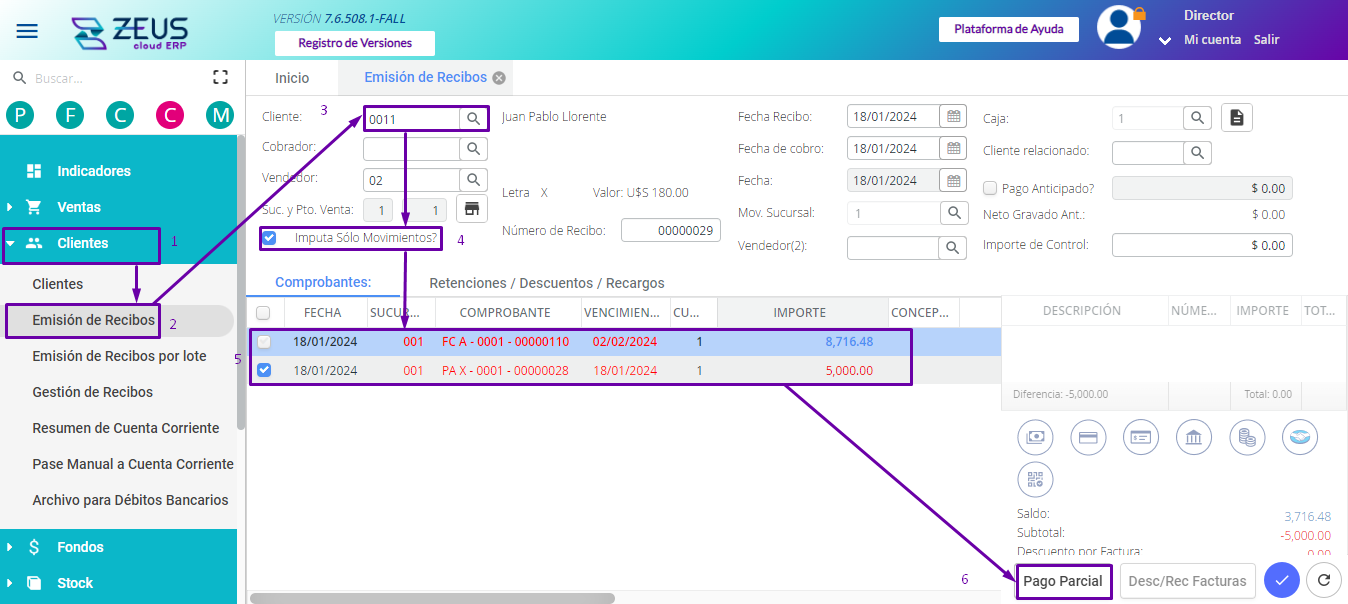
Task: Click the Pago Parcial button
Action: [1063, 581]
